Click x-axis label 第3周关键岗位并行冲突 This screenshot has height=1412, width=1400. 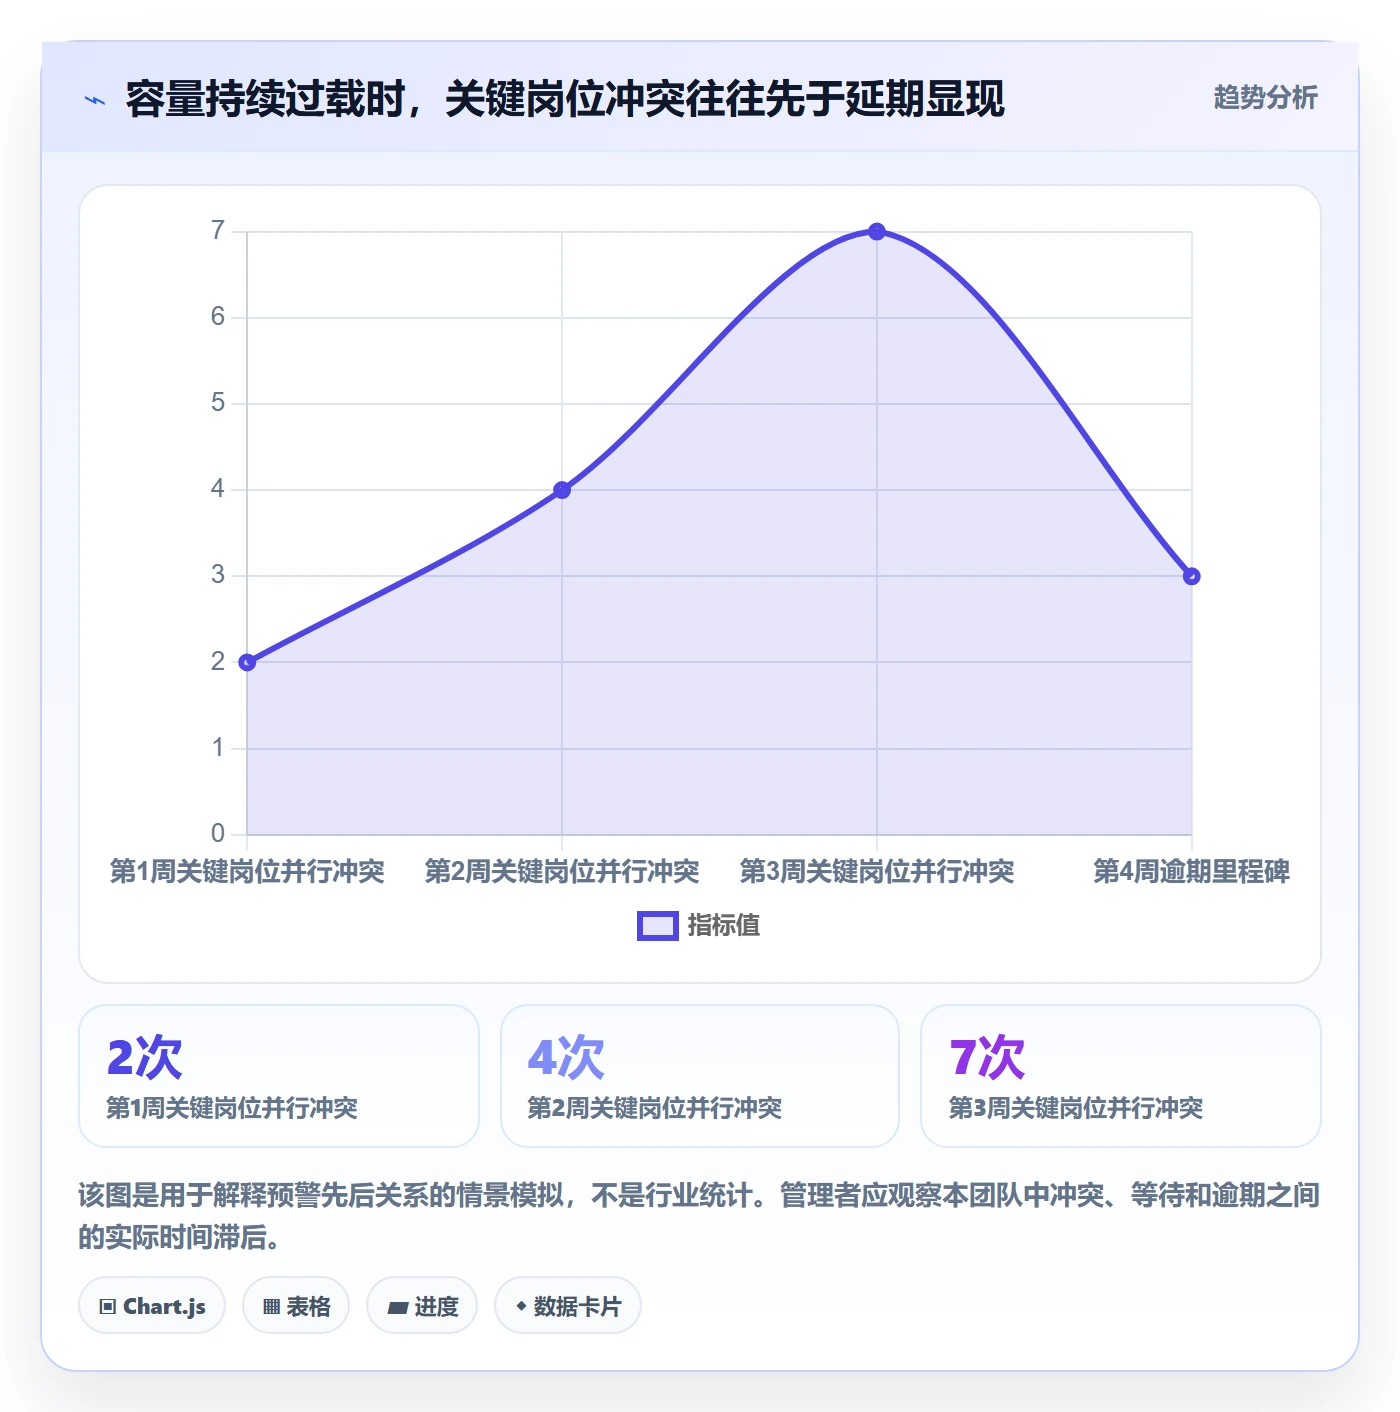coord(877,872)
